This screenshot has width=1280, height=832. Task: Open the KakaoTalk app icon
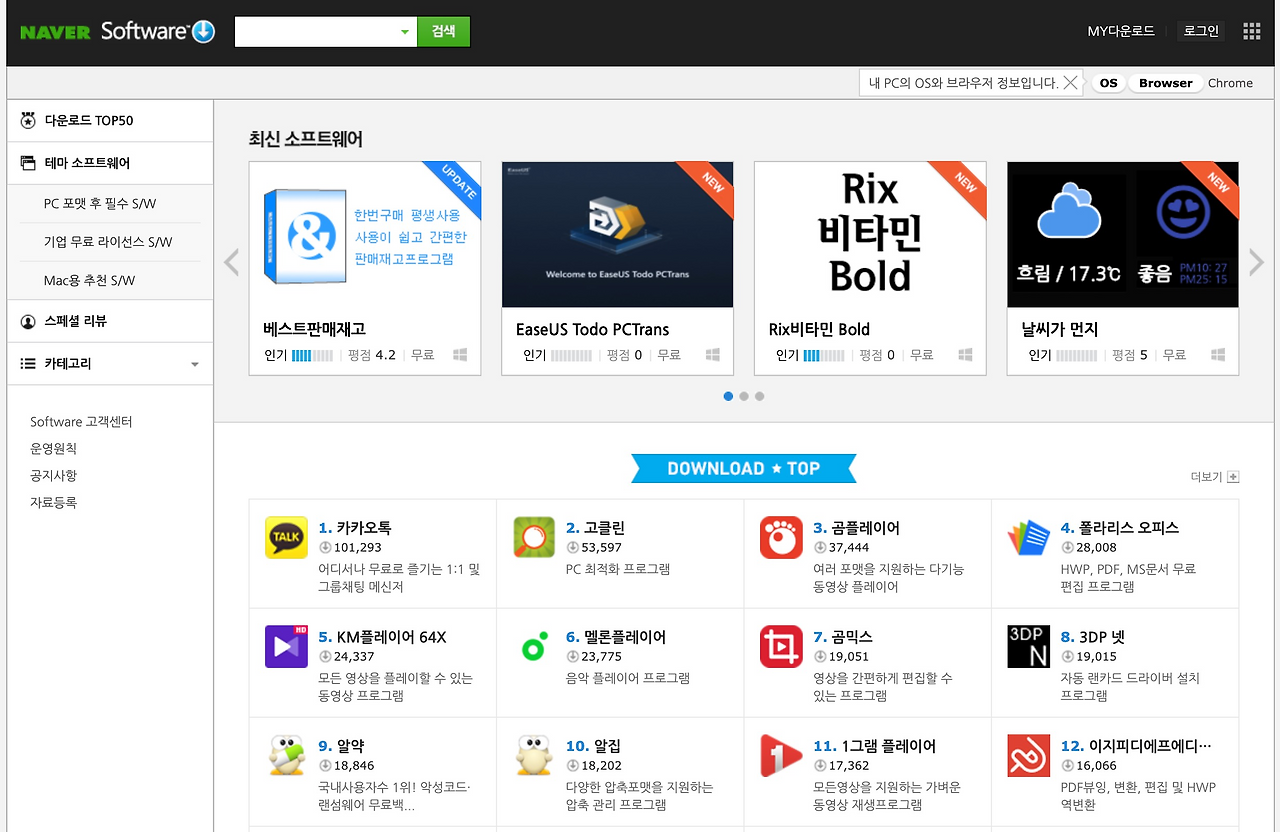(286, 537)
